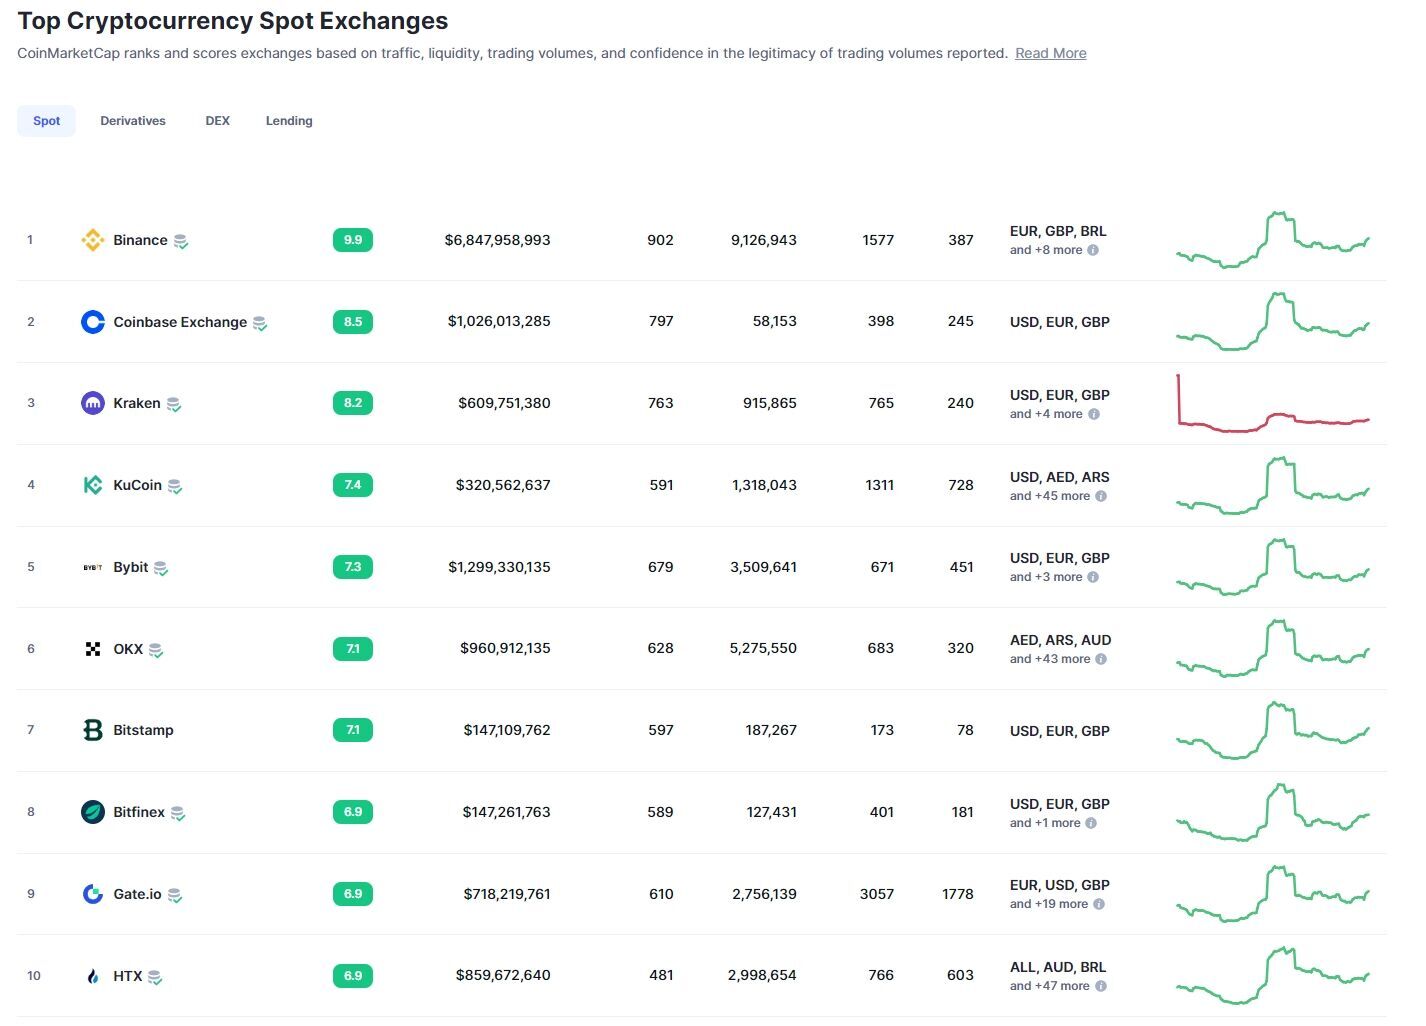
Task: Click Binance's 9.9 score badge
Action: click(352, 240)
